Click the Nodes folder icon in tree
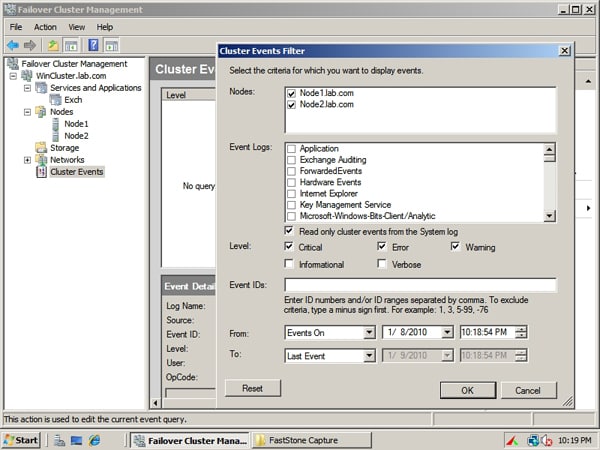Image resolution: width=600 pixels, height=450 pixels. click(x=41, y=112)
